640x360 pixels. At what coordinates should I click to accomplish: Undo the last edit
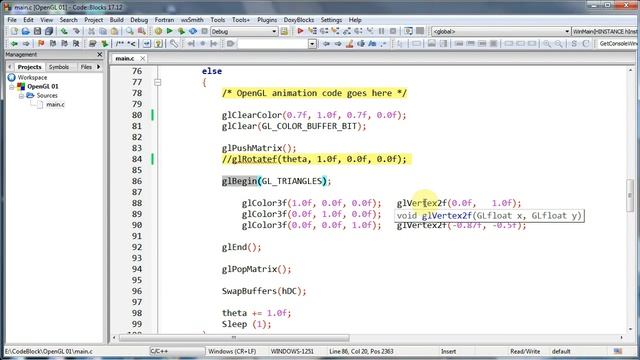pos(64,31)
